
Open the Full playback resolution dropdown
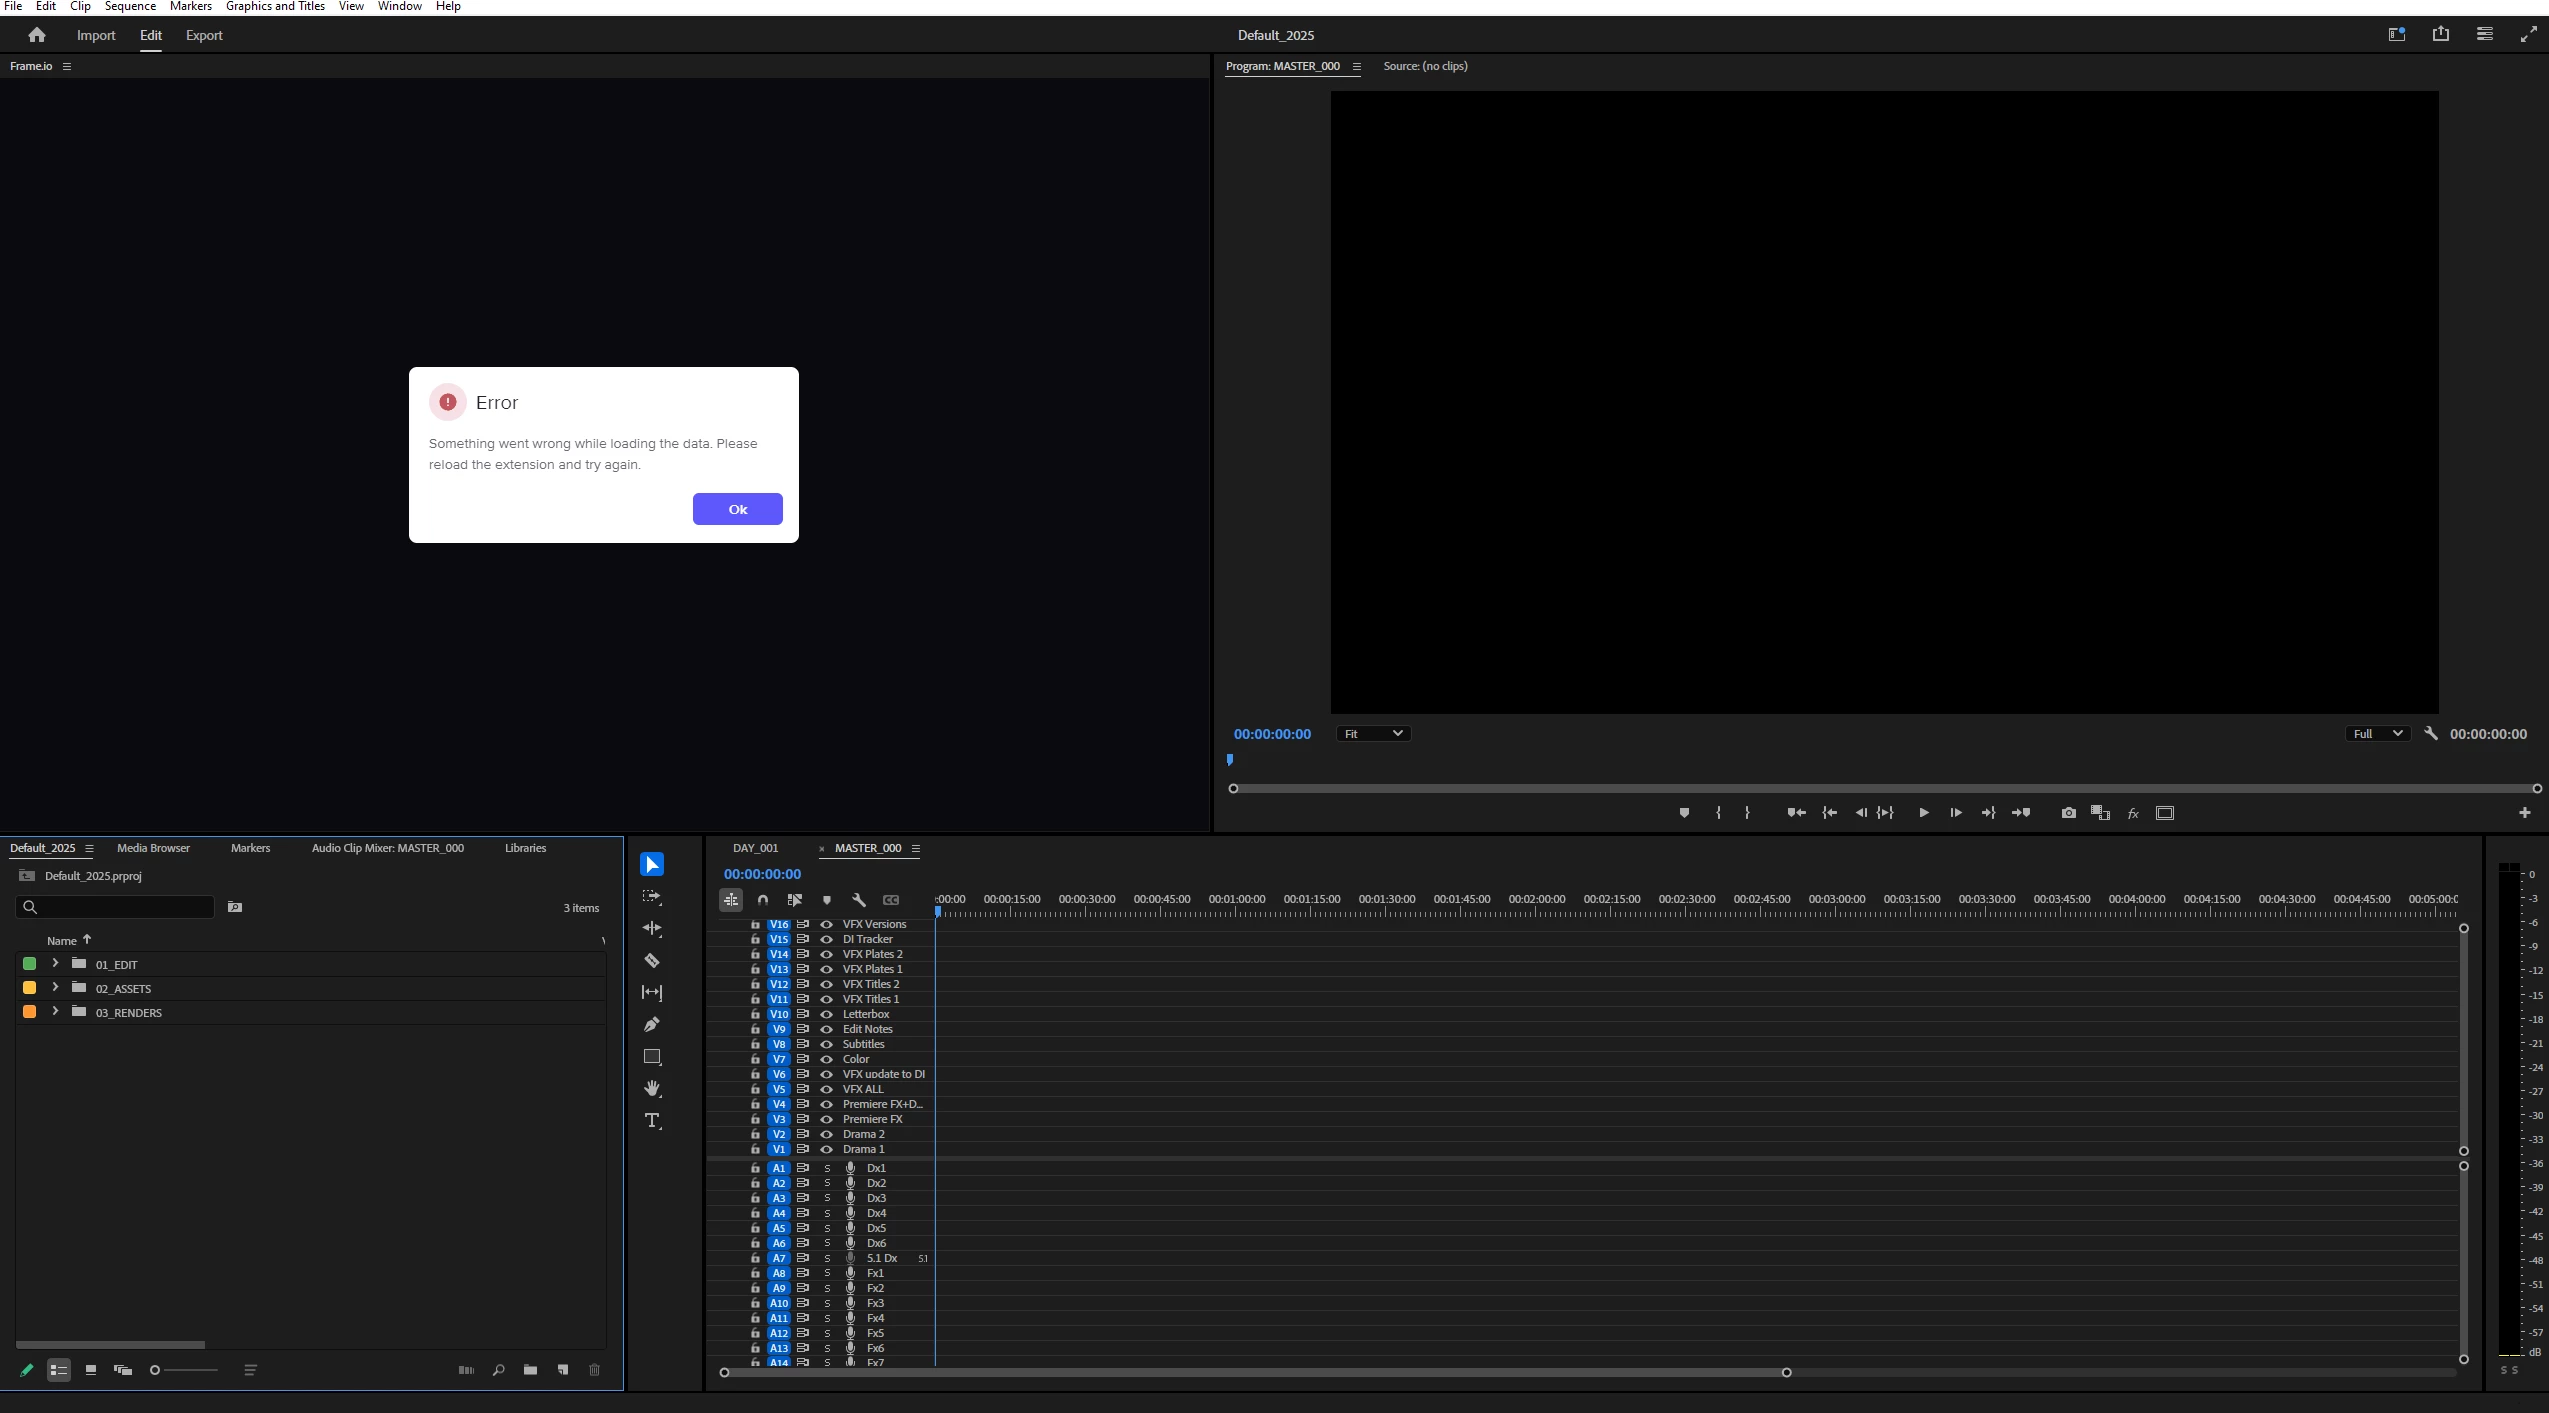(2377, 734)
